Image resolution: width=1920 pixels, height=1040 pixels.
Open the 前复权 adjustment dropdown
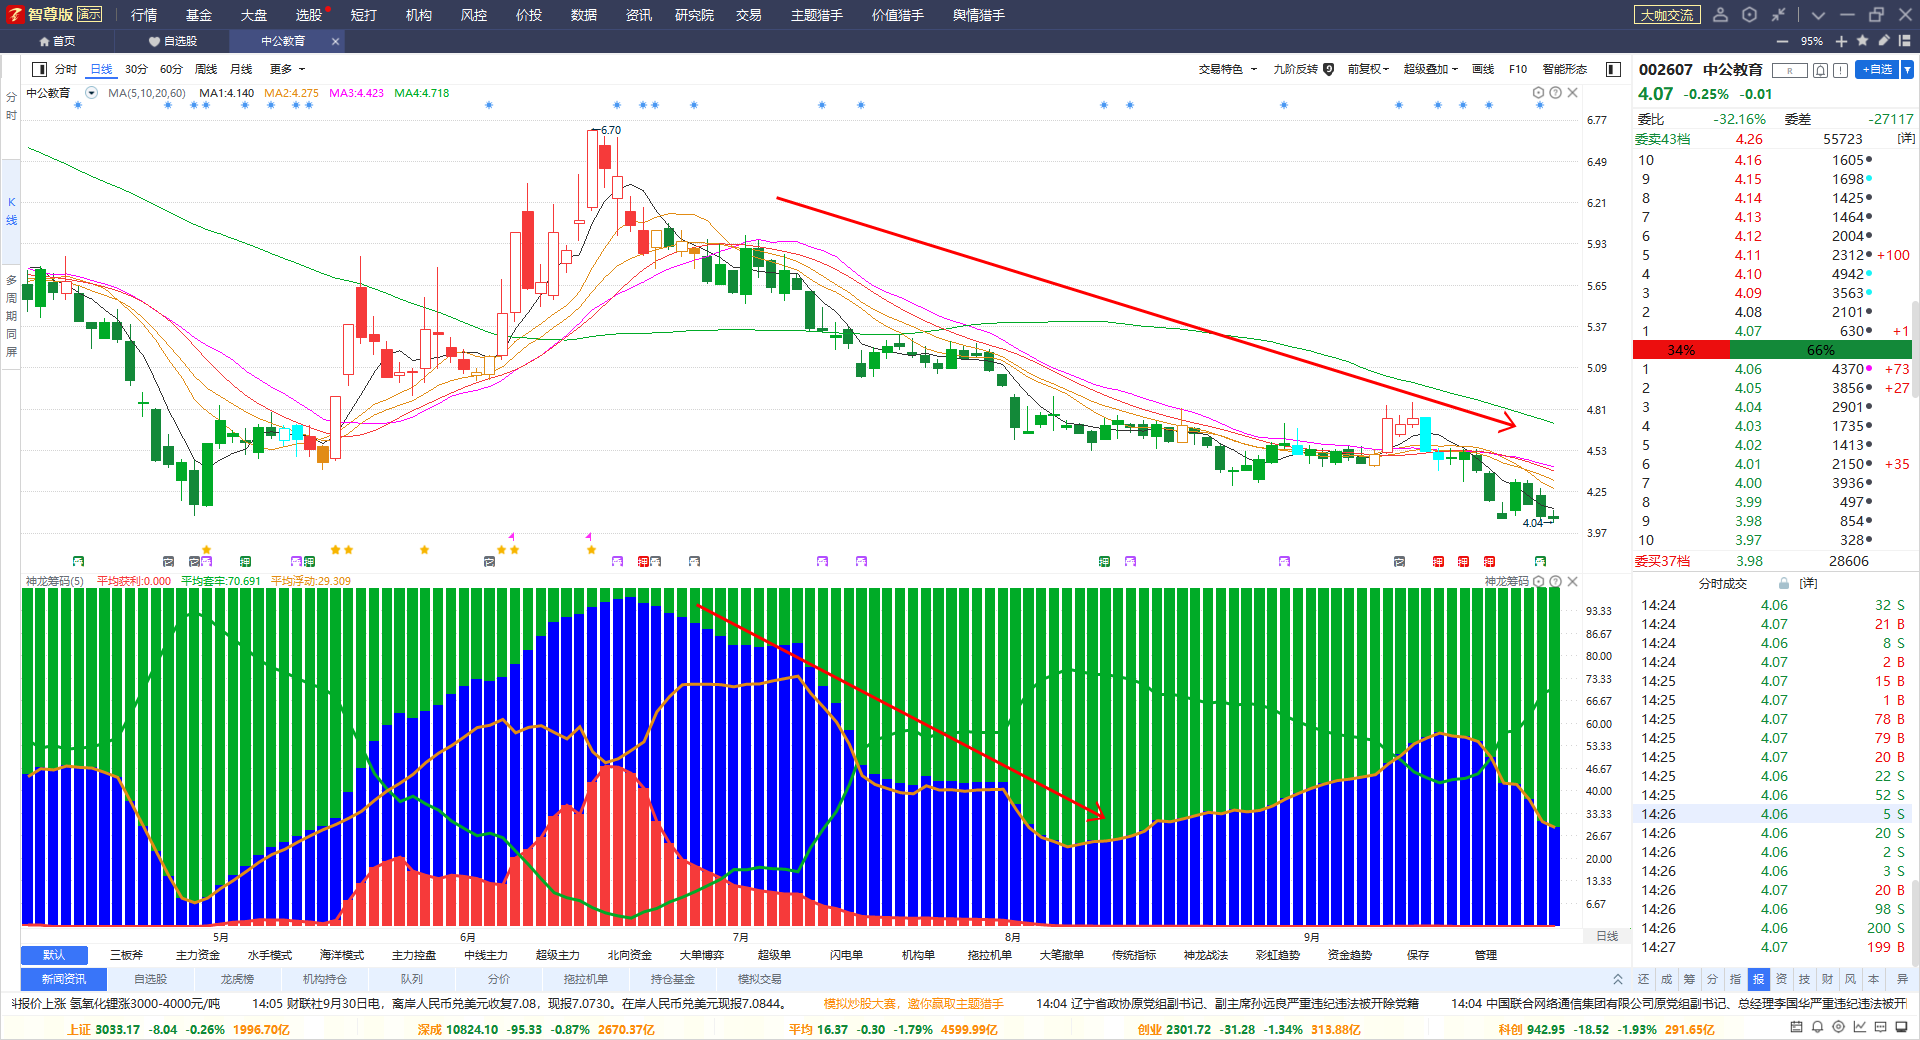coord(1368,69)
